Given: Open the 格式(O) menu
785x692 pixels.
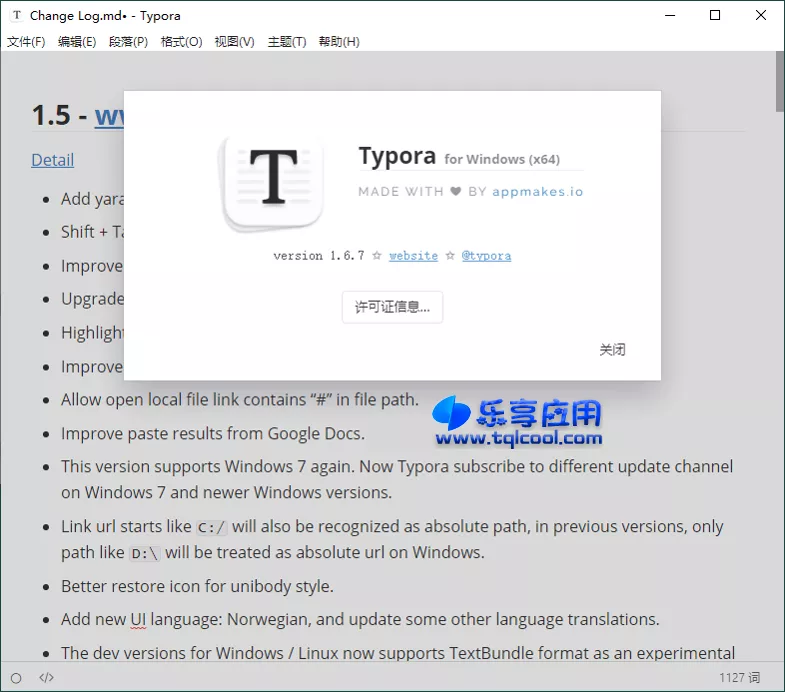Looking at the screenshot, I should [181, 42].
